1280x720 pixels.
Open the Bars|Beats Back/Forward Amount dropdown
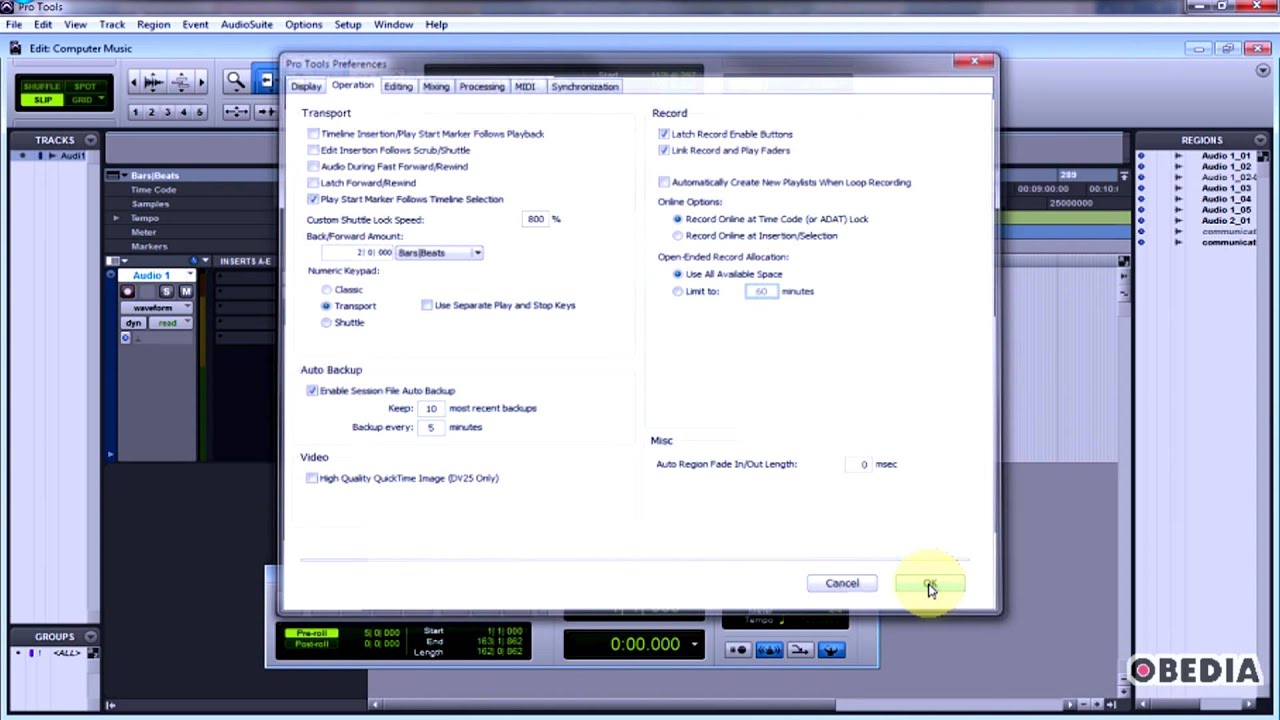(x=440, y=253)
